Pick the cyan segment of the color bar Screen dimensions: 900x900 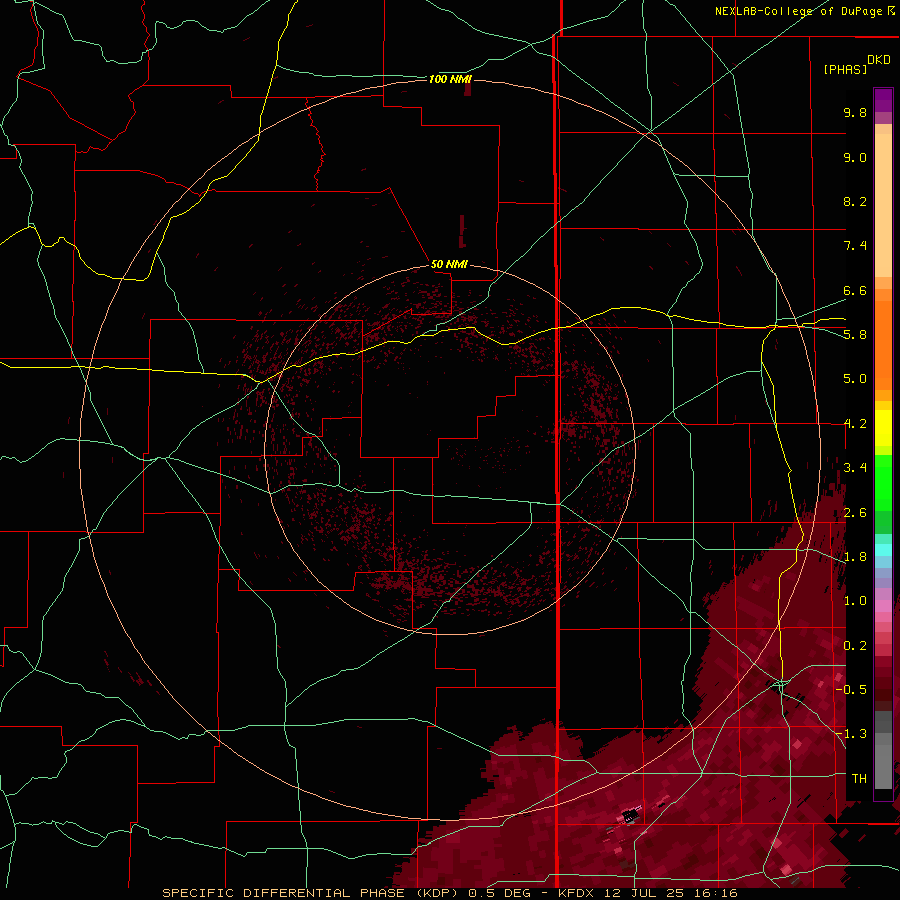883,550
